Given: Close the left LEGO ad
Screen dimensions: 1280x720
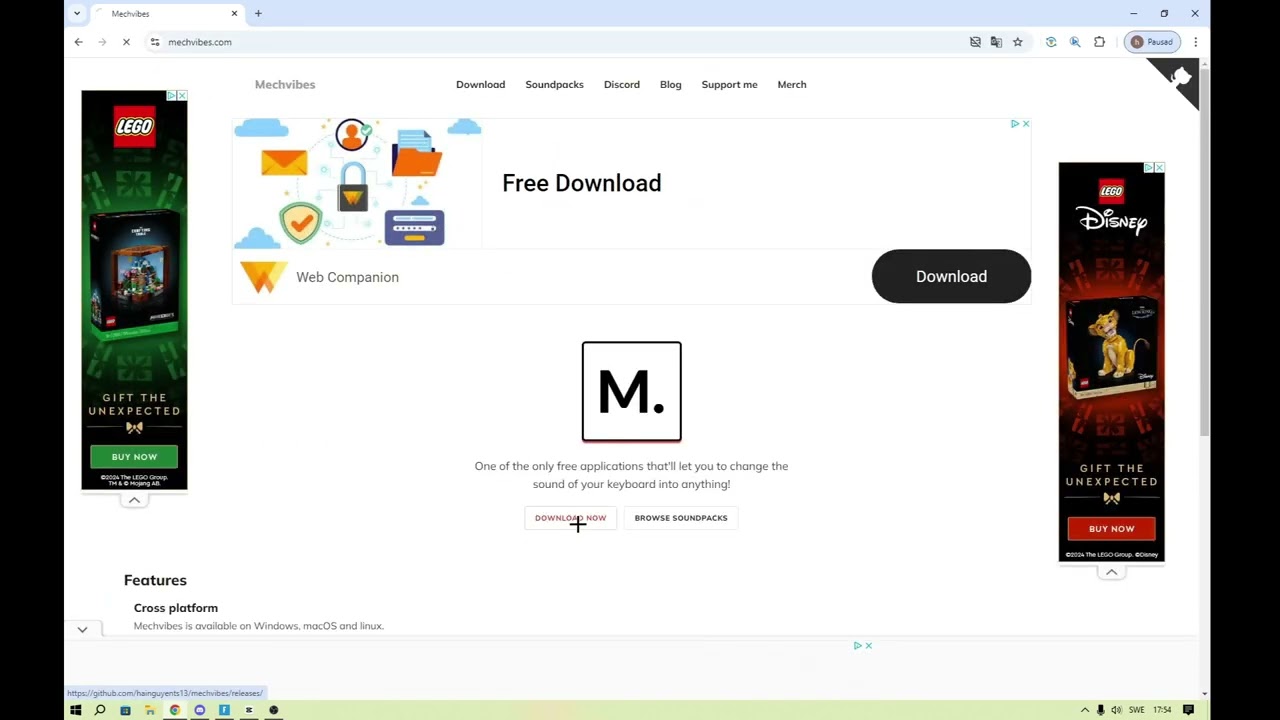Looking at the screenshot, I should (x=182, y=96).
